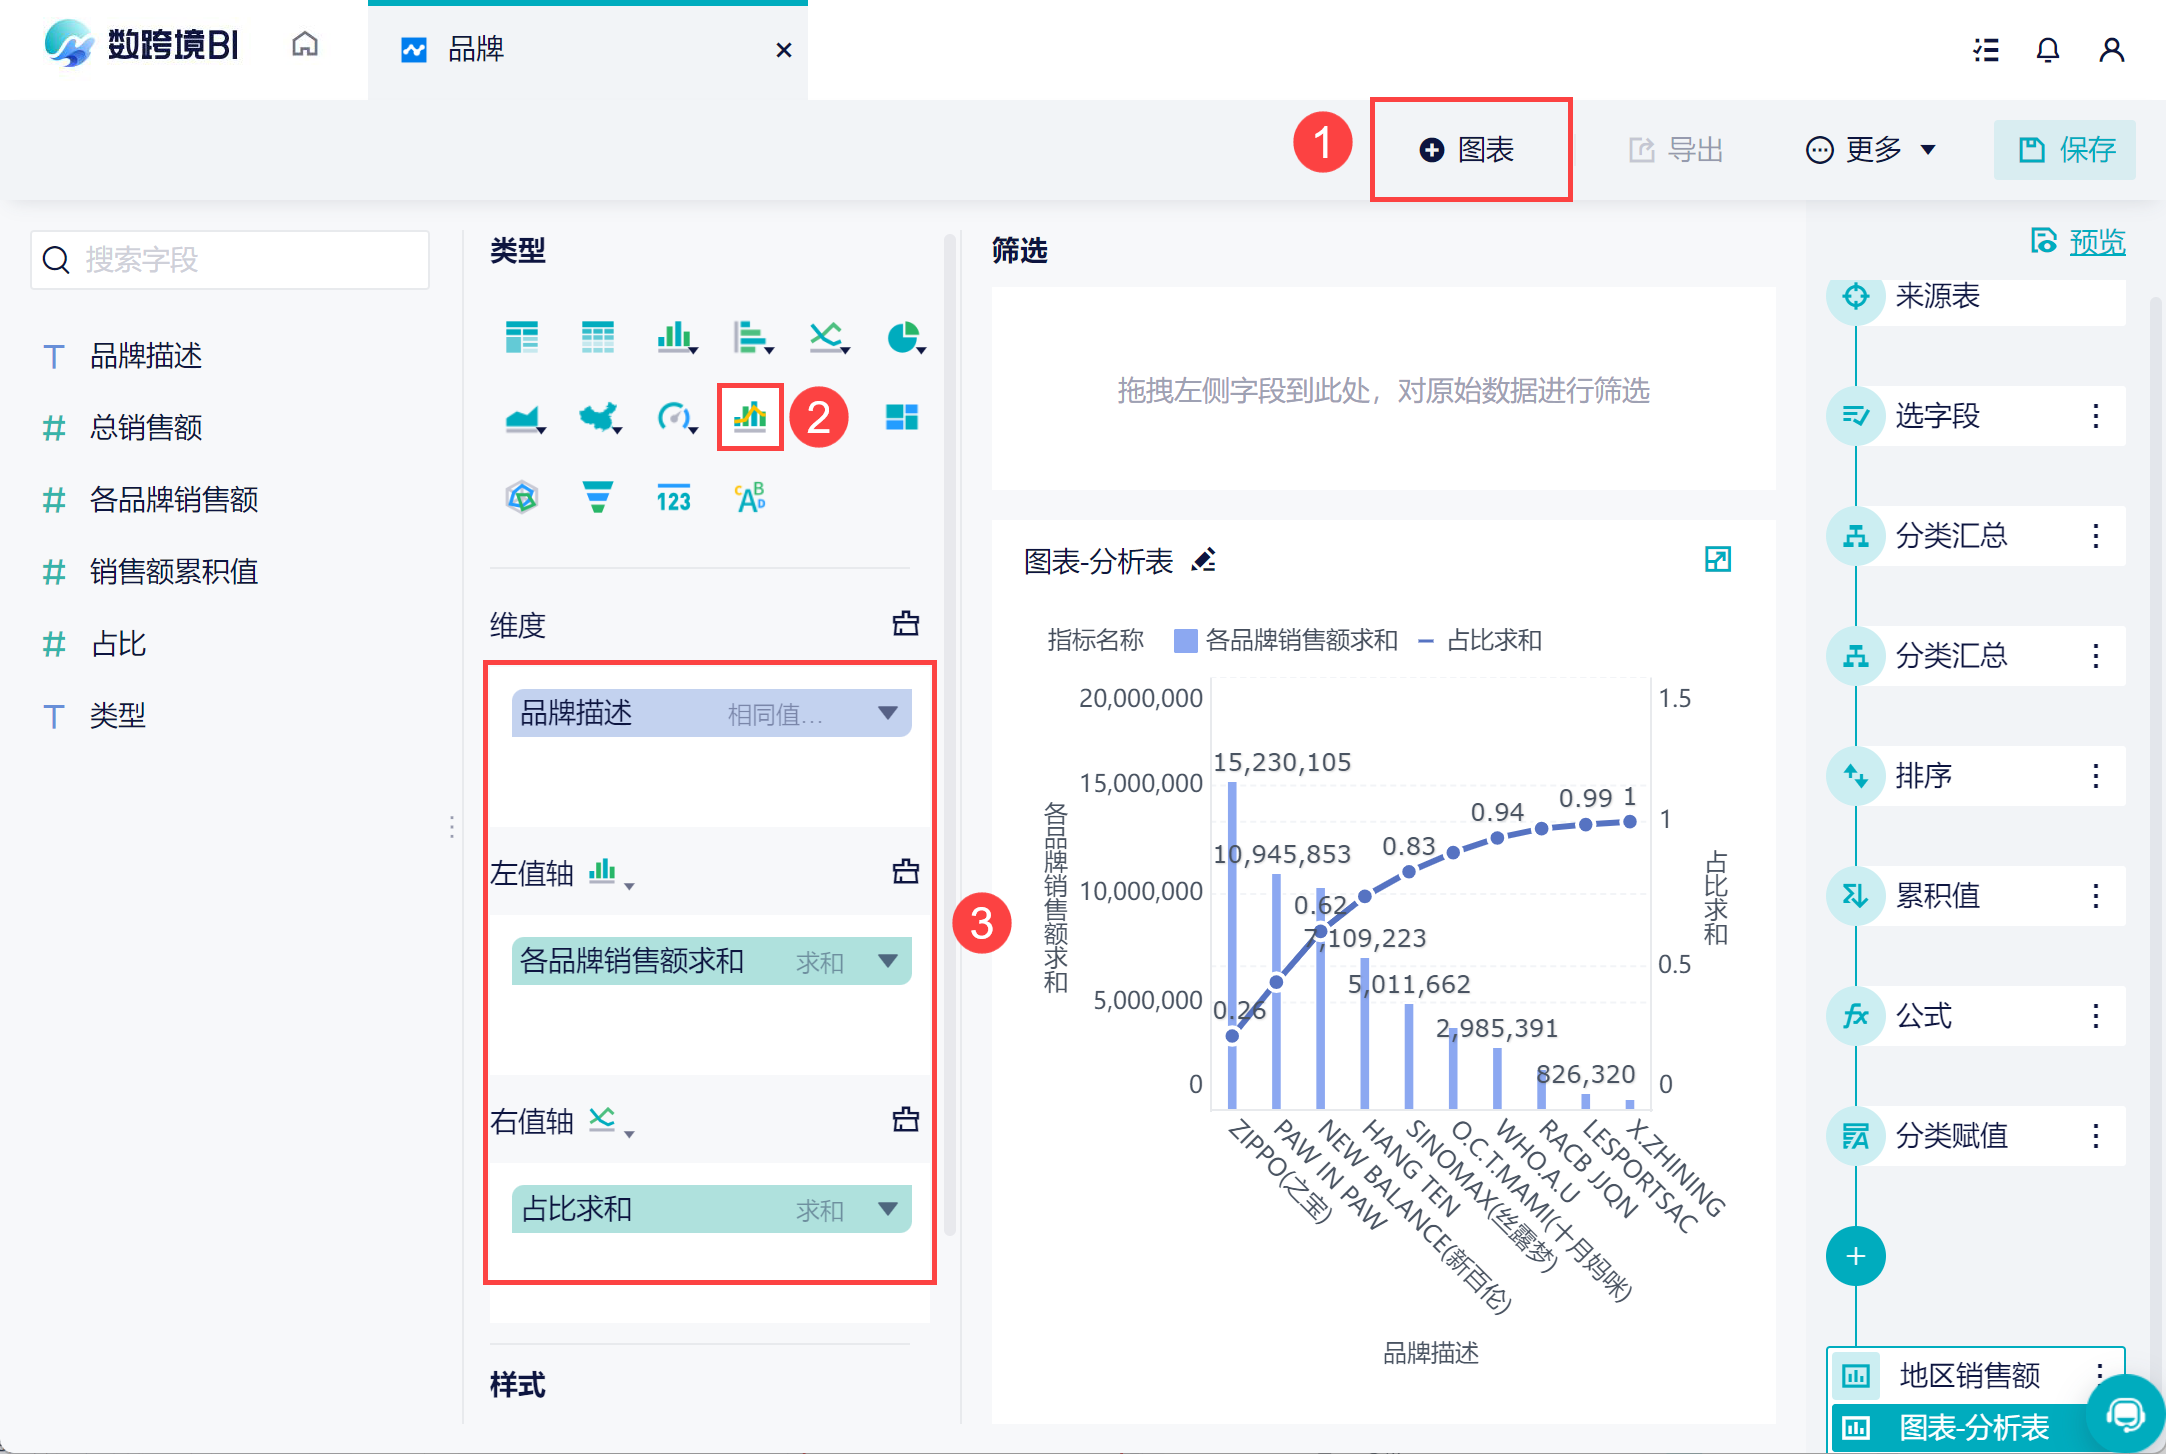Click the edit title pencil icon
Viewport: 2166px width, 1454px height.
(x=1204, y=561)
